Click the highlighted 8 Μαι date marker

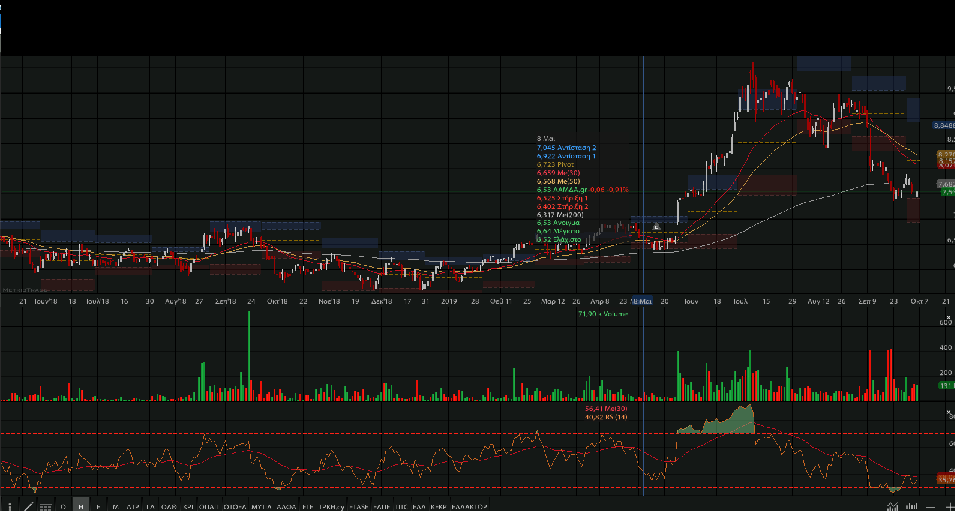642,301
